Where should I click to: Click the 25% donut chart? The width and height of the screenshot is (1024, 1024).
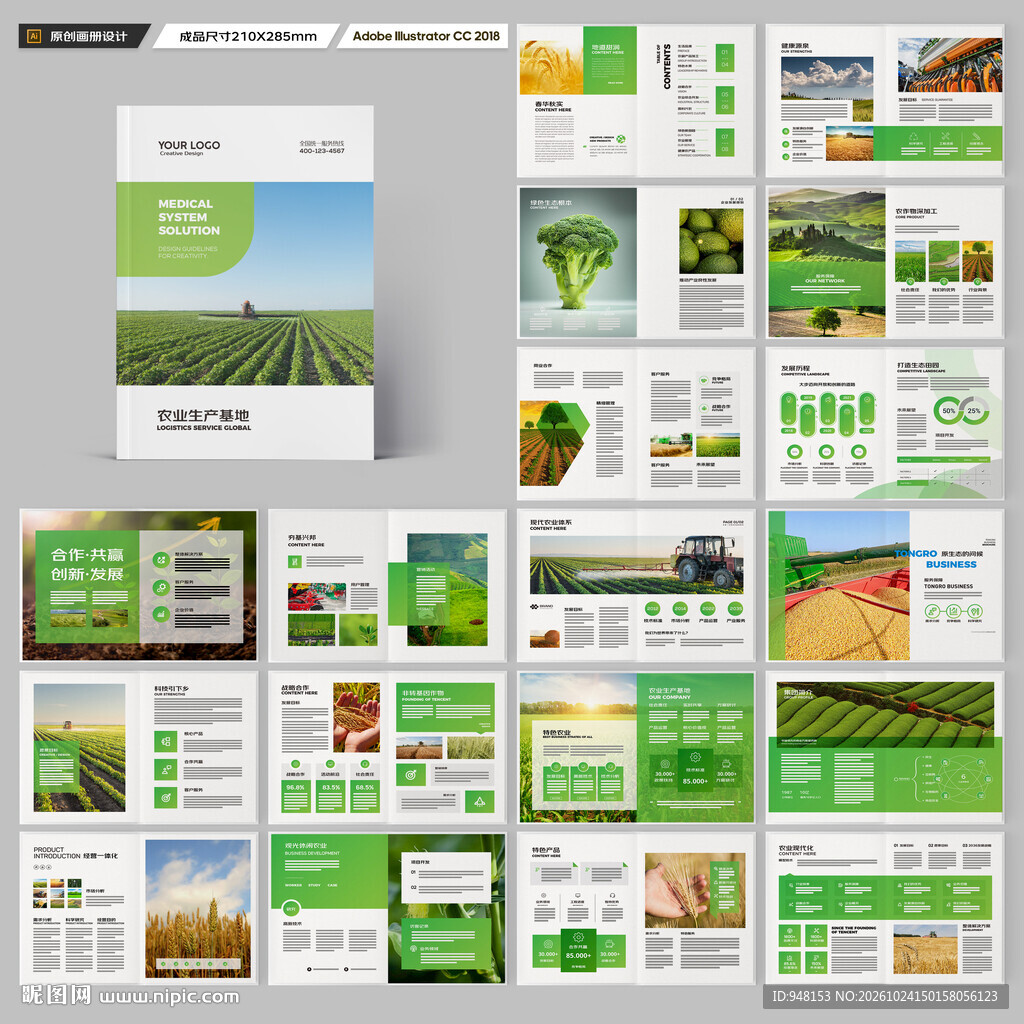(x=974, y=411)
